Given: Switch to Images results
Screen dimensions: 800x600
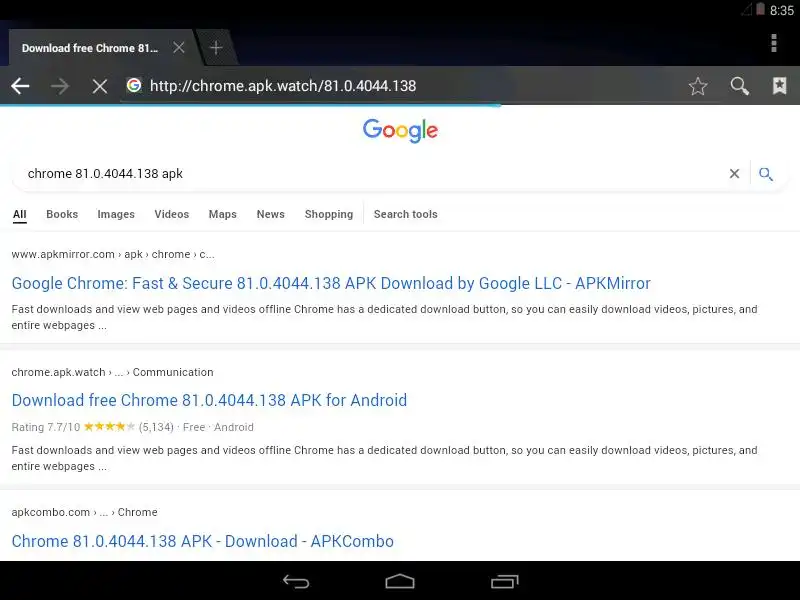Looking at the screenshot, I should pyautogui.click(x=116, y=214).
